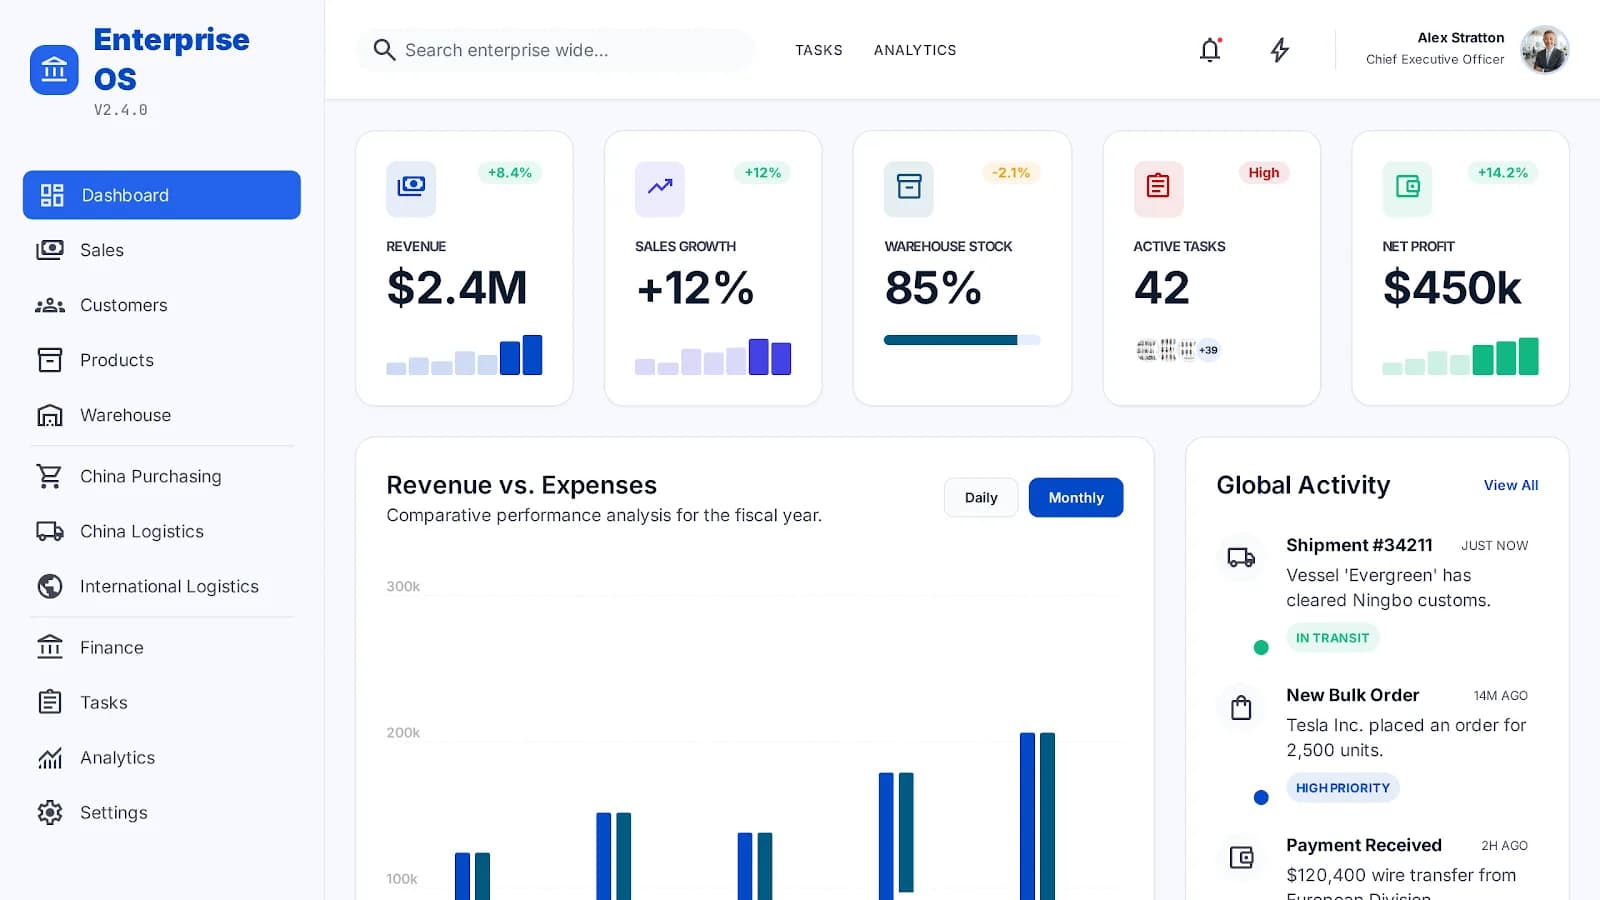Switch chart to Daily view

pos(981,497)
